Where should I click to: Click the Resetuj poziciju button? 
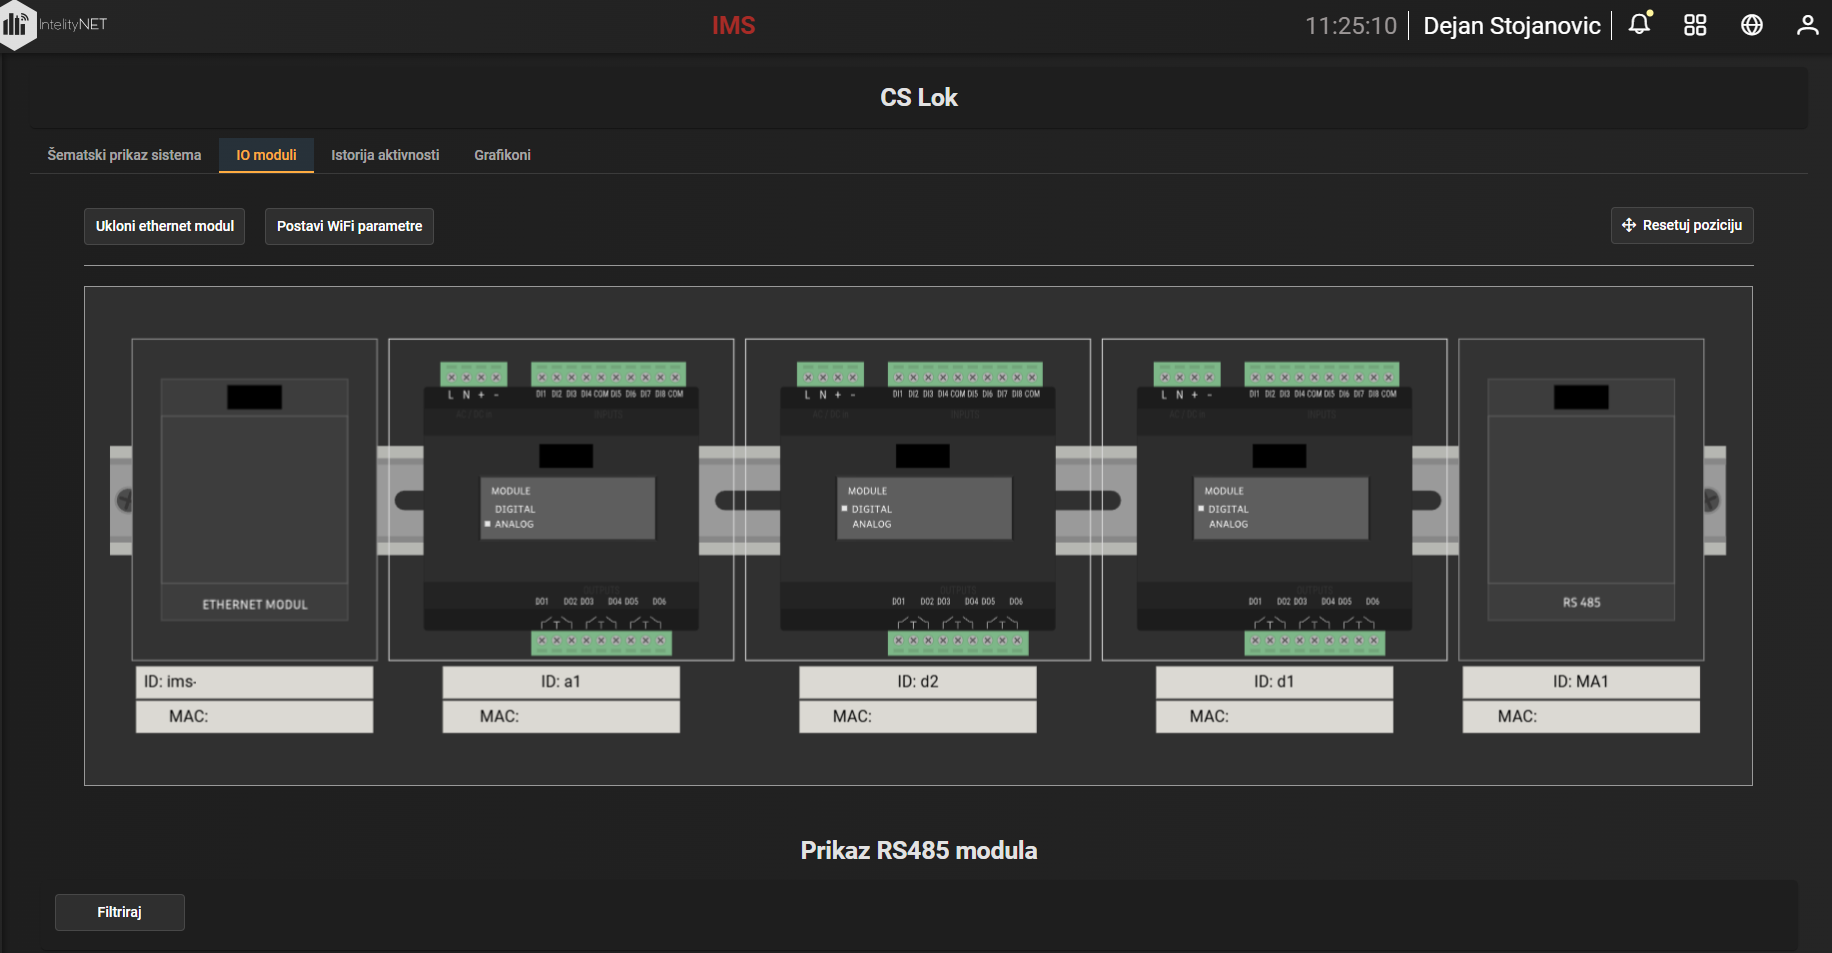[x=1682, y=225]
